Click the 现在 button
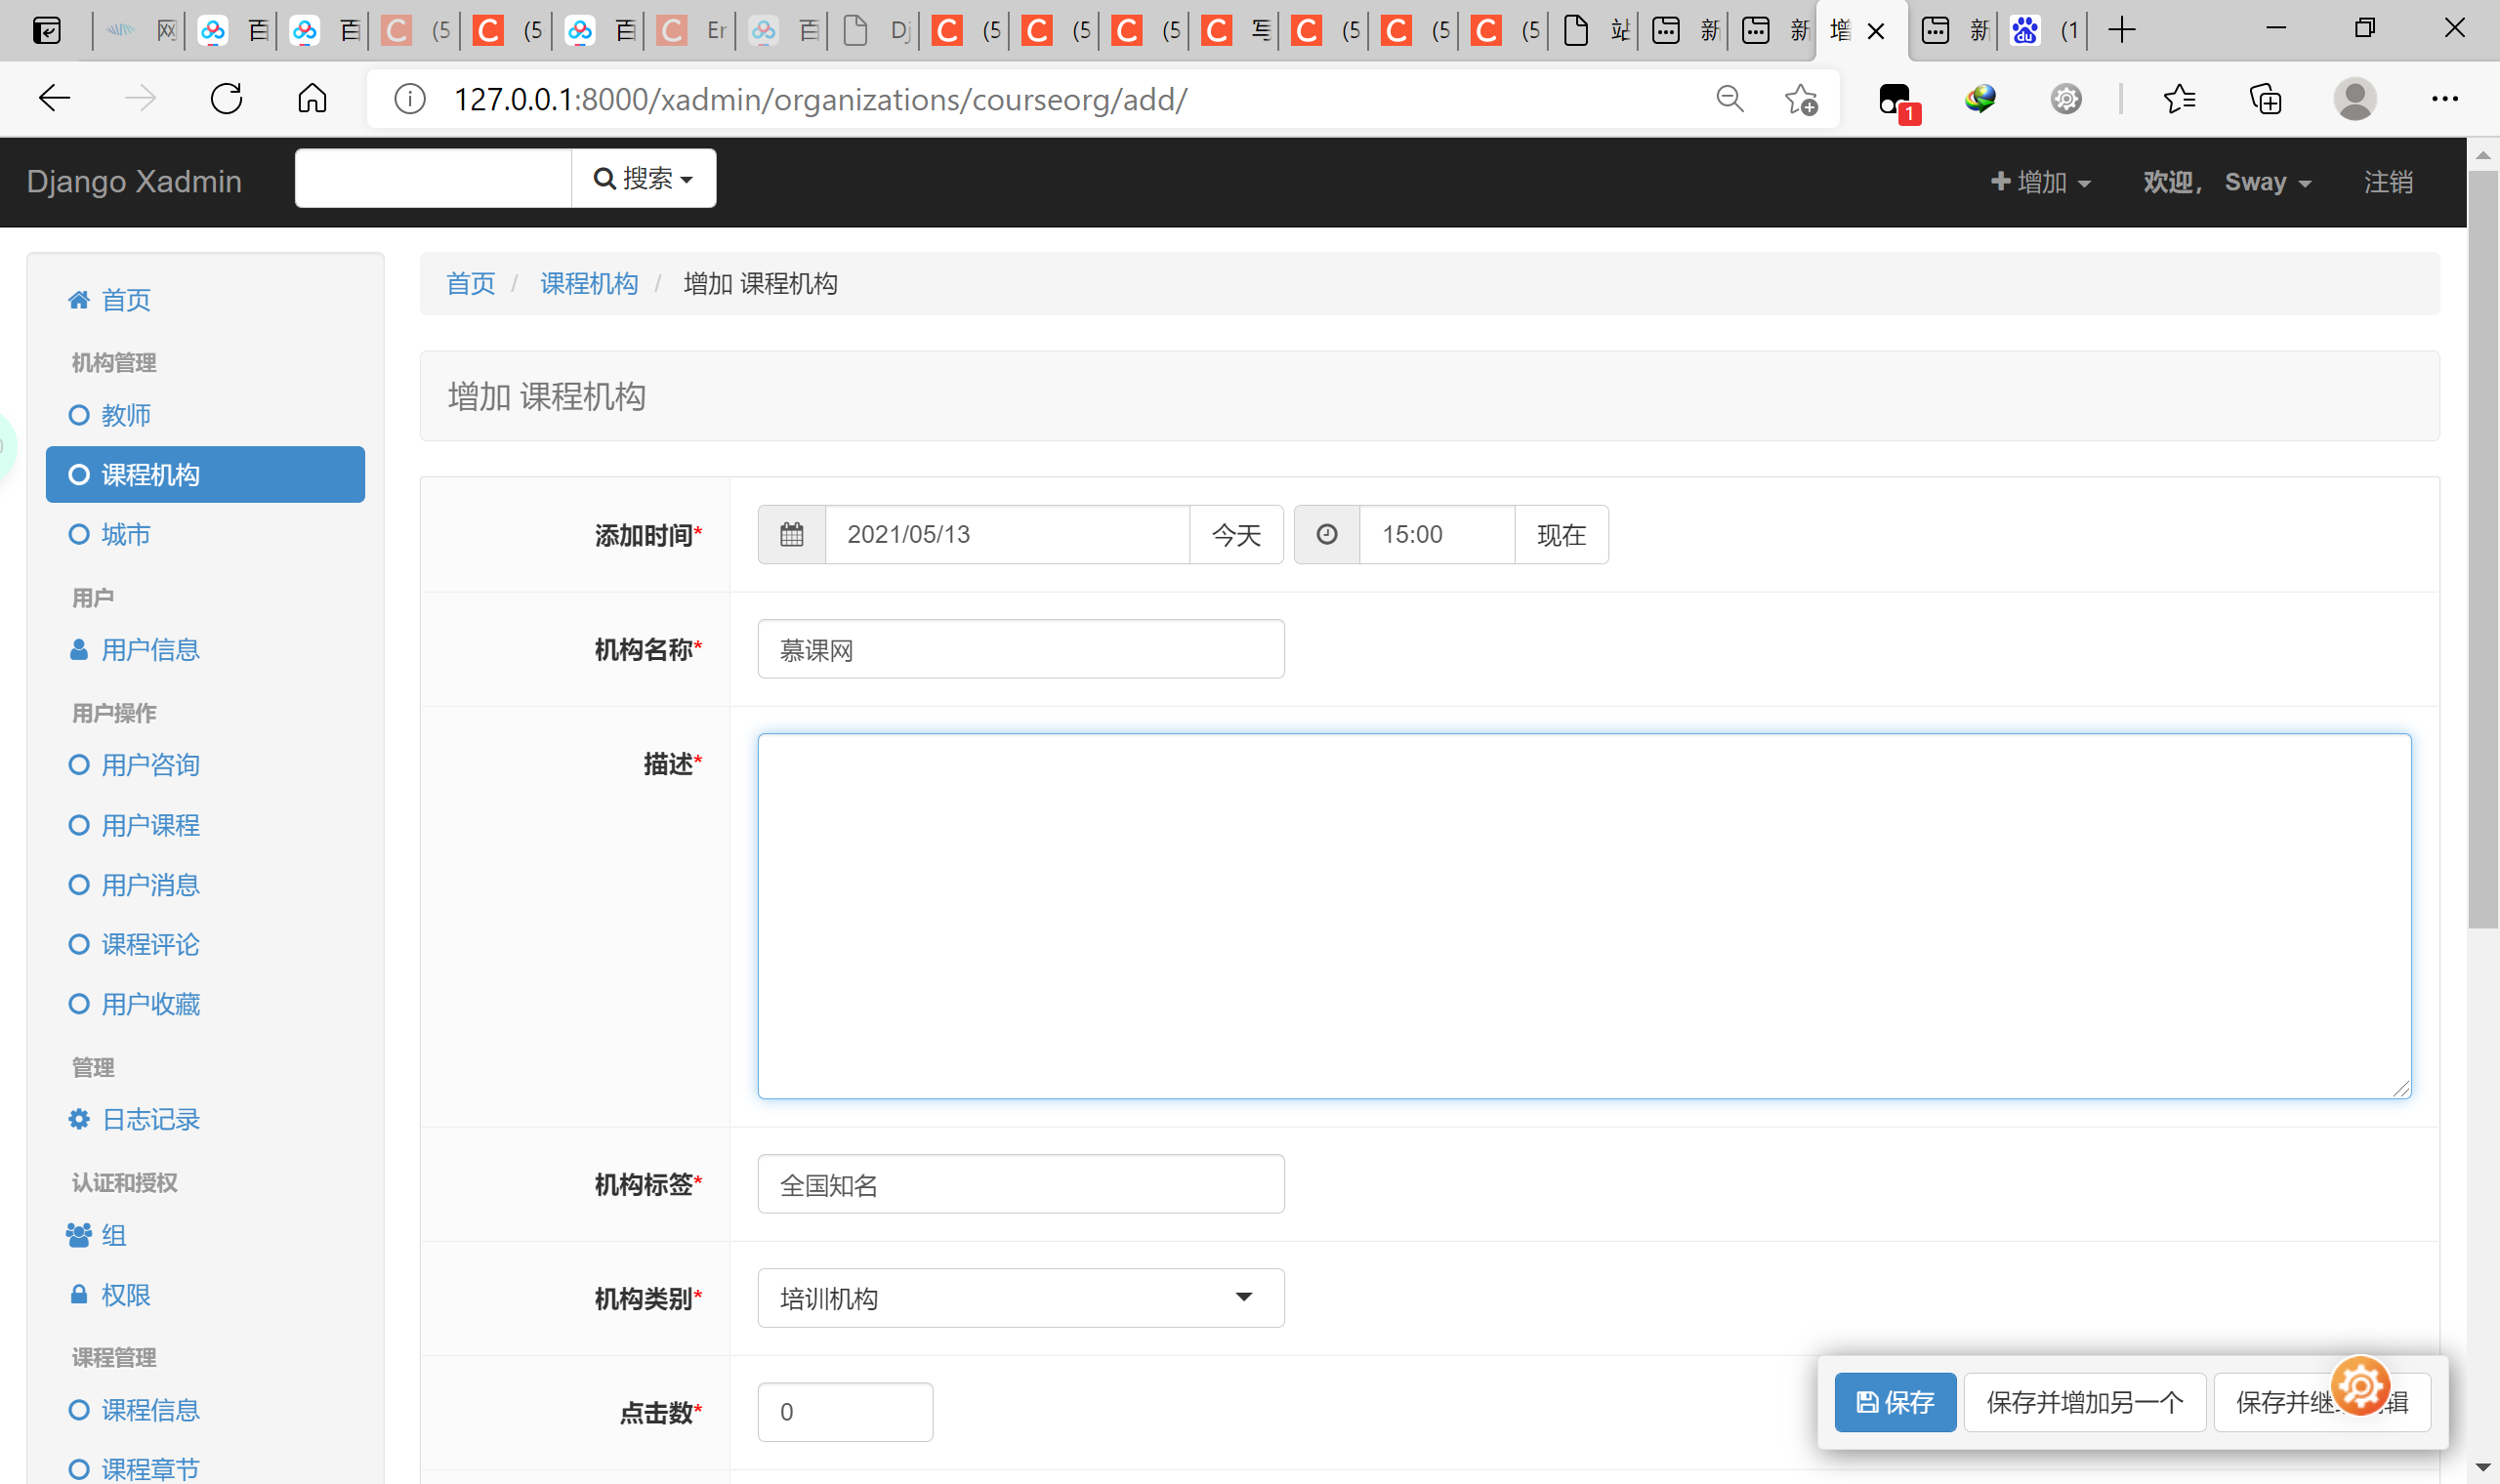Image resolution: width=2500 pixels, height=1484 pixels. [x=1561, y=535]
